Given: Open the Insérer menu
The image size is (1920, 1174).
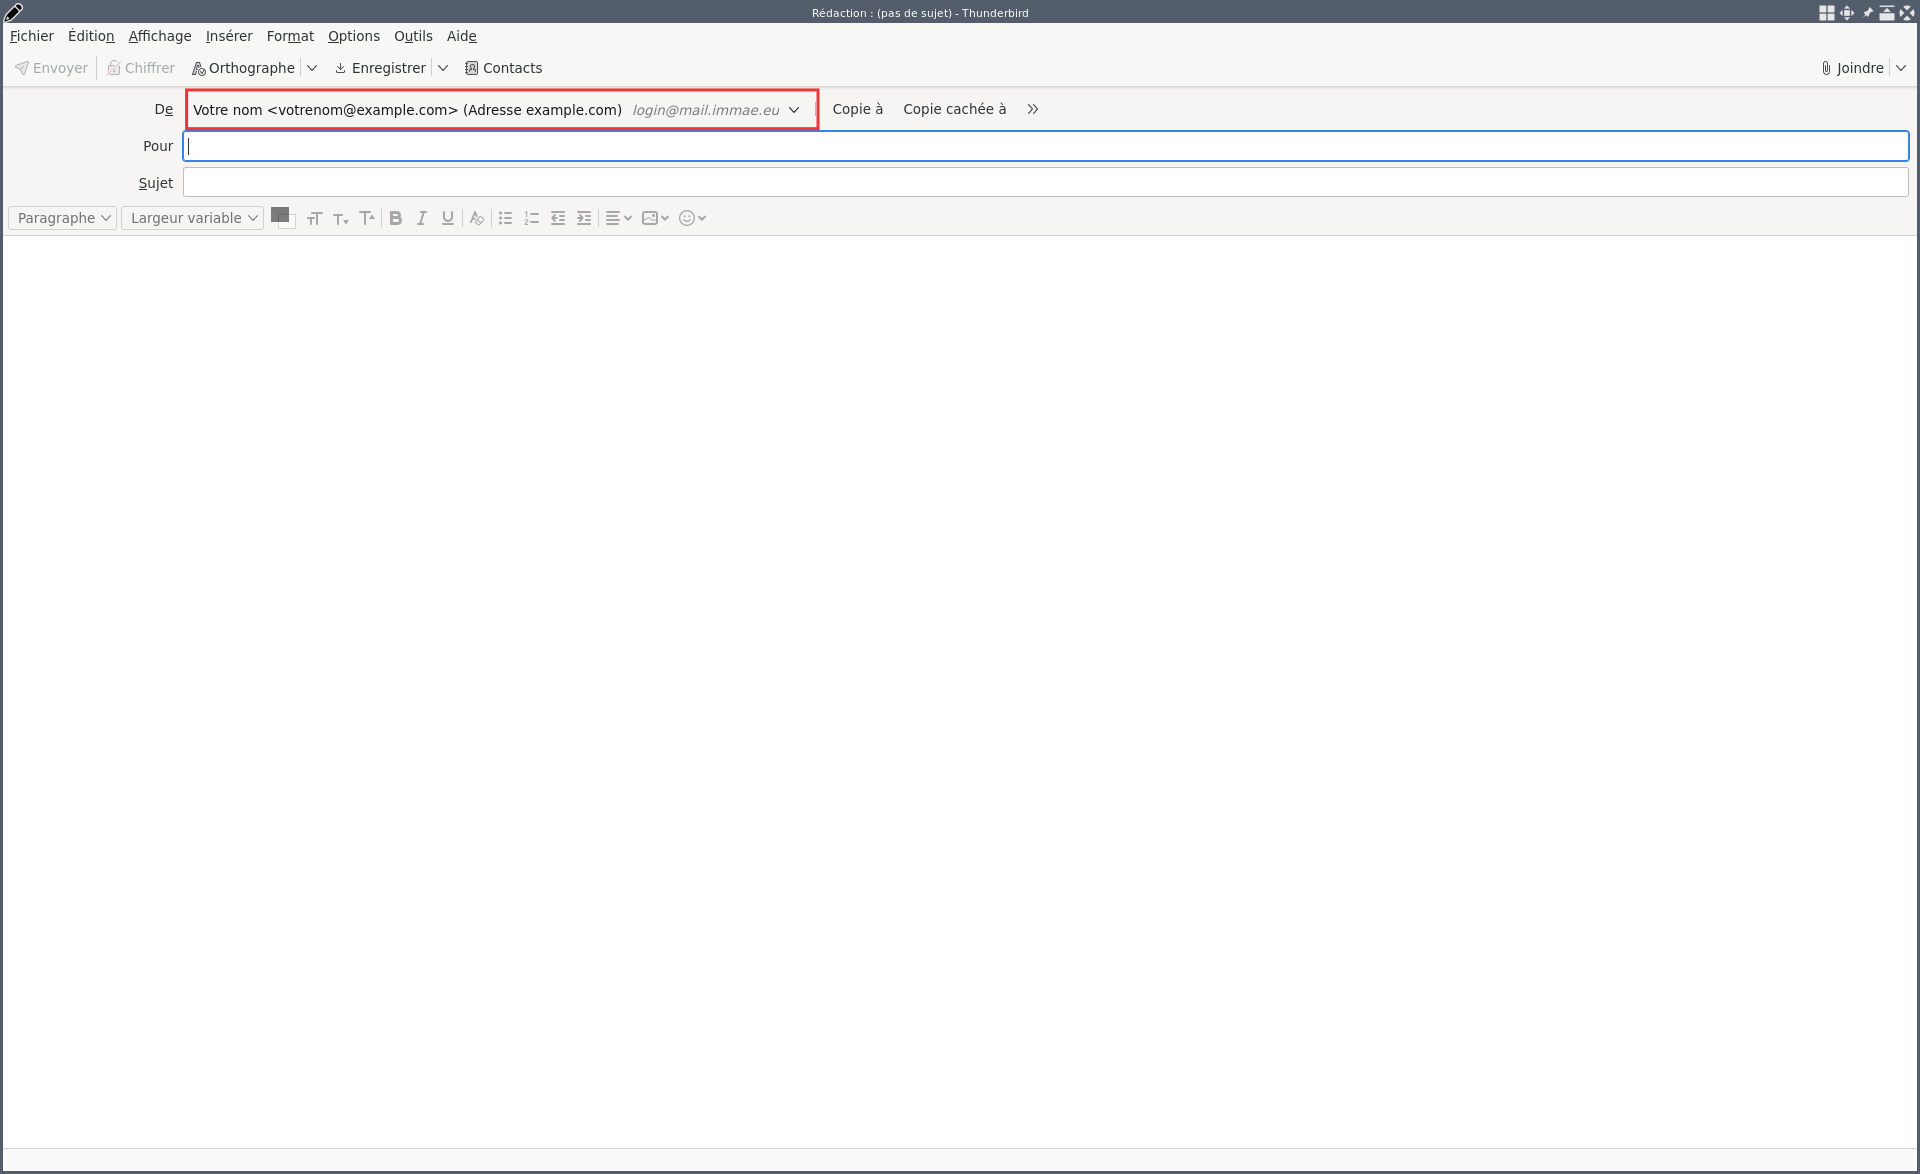Looking at the screenshot, I should [x=229, y=36].
